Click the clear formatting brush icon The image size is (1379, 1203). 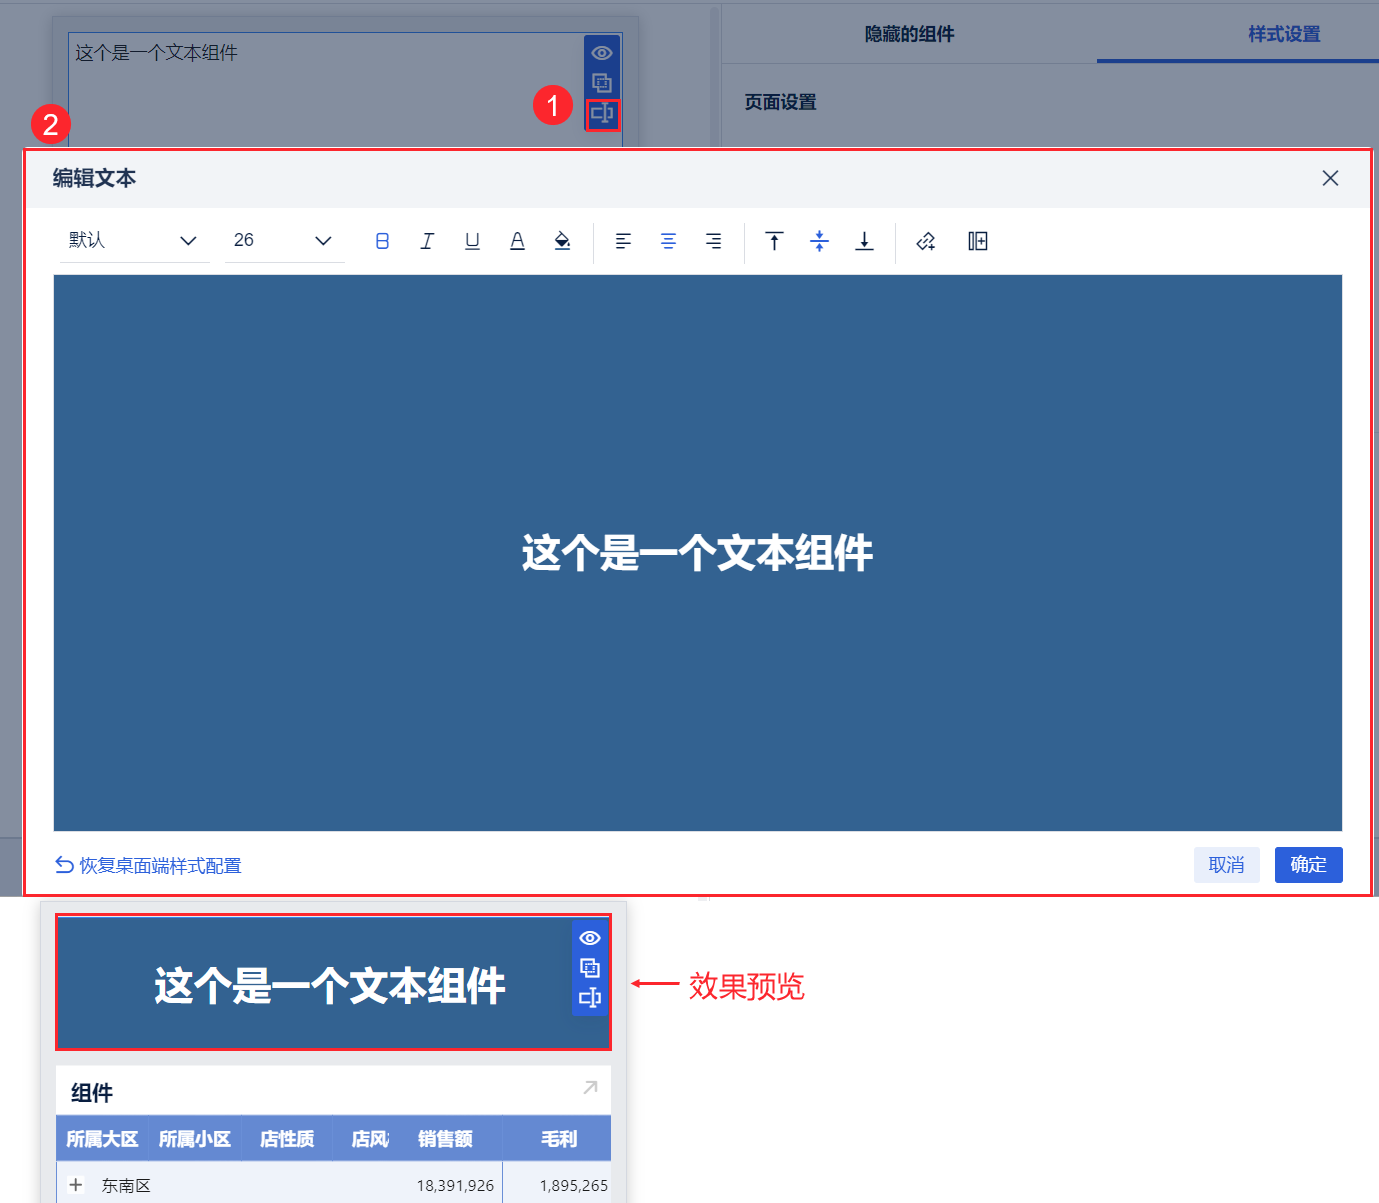click(x=925, y=241)
